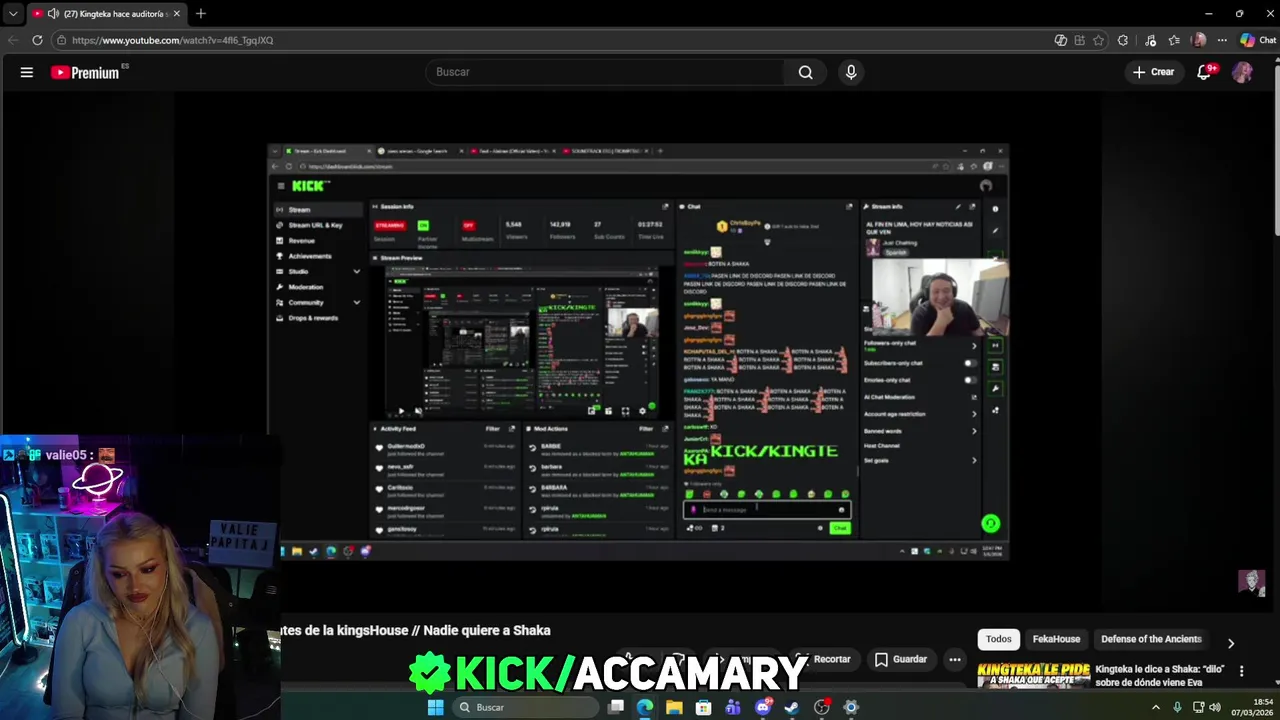Select the FekaHouse filter chip
Screen dimensions: 1280x720
coord(1056,639)
